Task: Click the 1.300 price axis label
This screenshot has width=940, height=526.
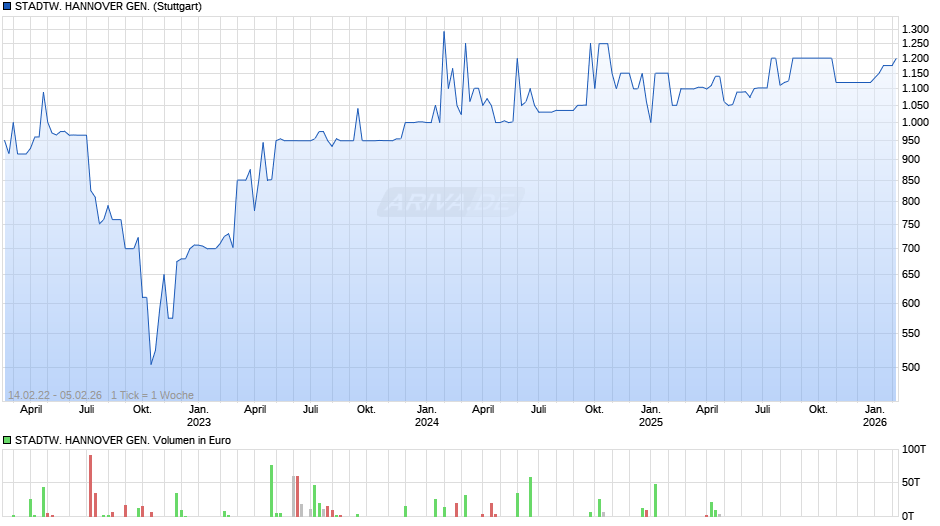Action: click(x=915, y=29)
